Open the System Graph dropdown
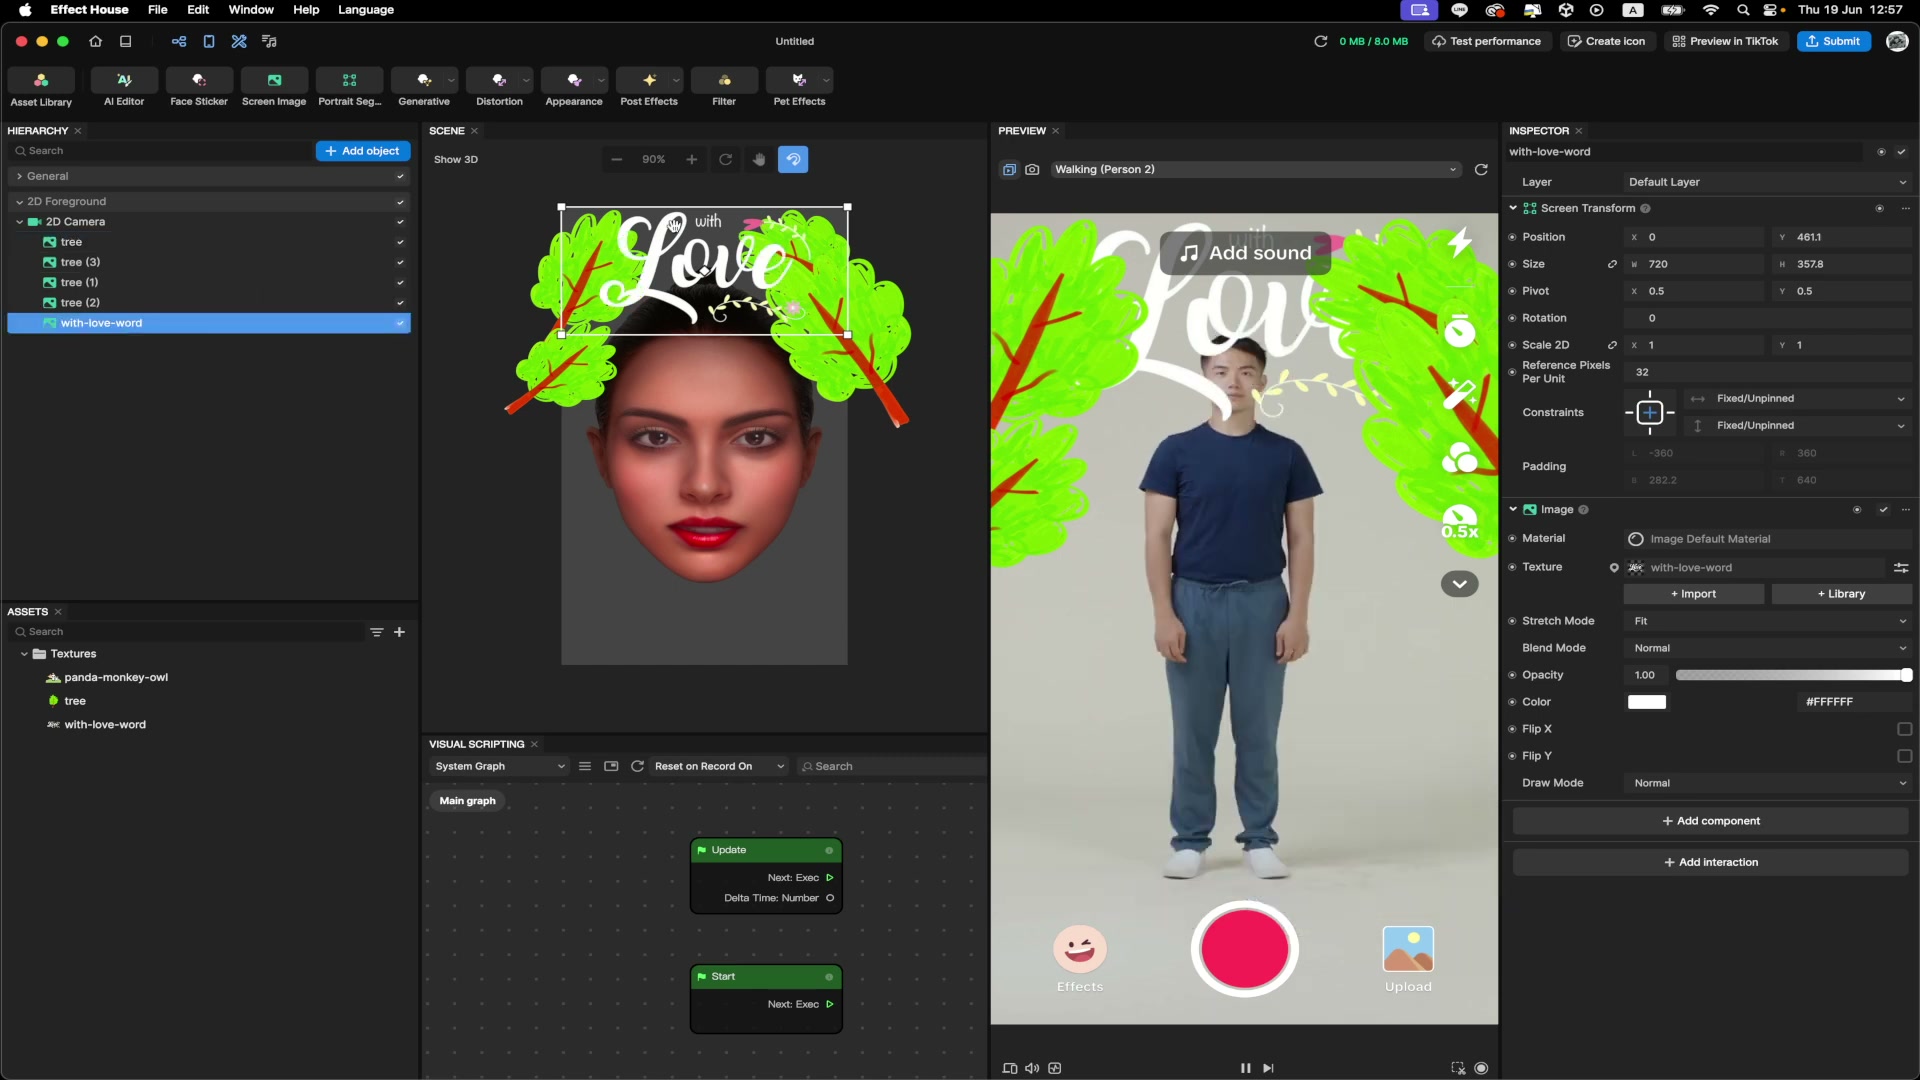 [x=499, y=766]
